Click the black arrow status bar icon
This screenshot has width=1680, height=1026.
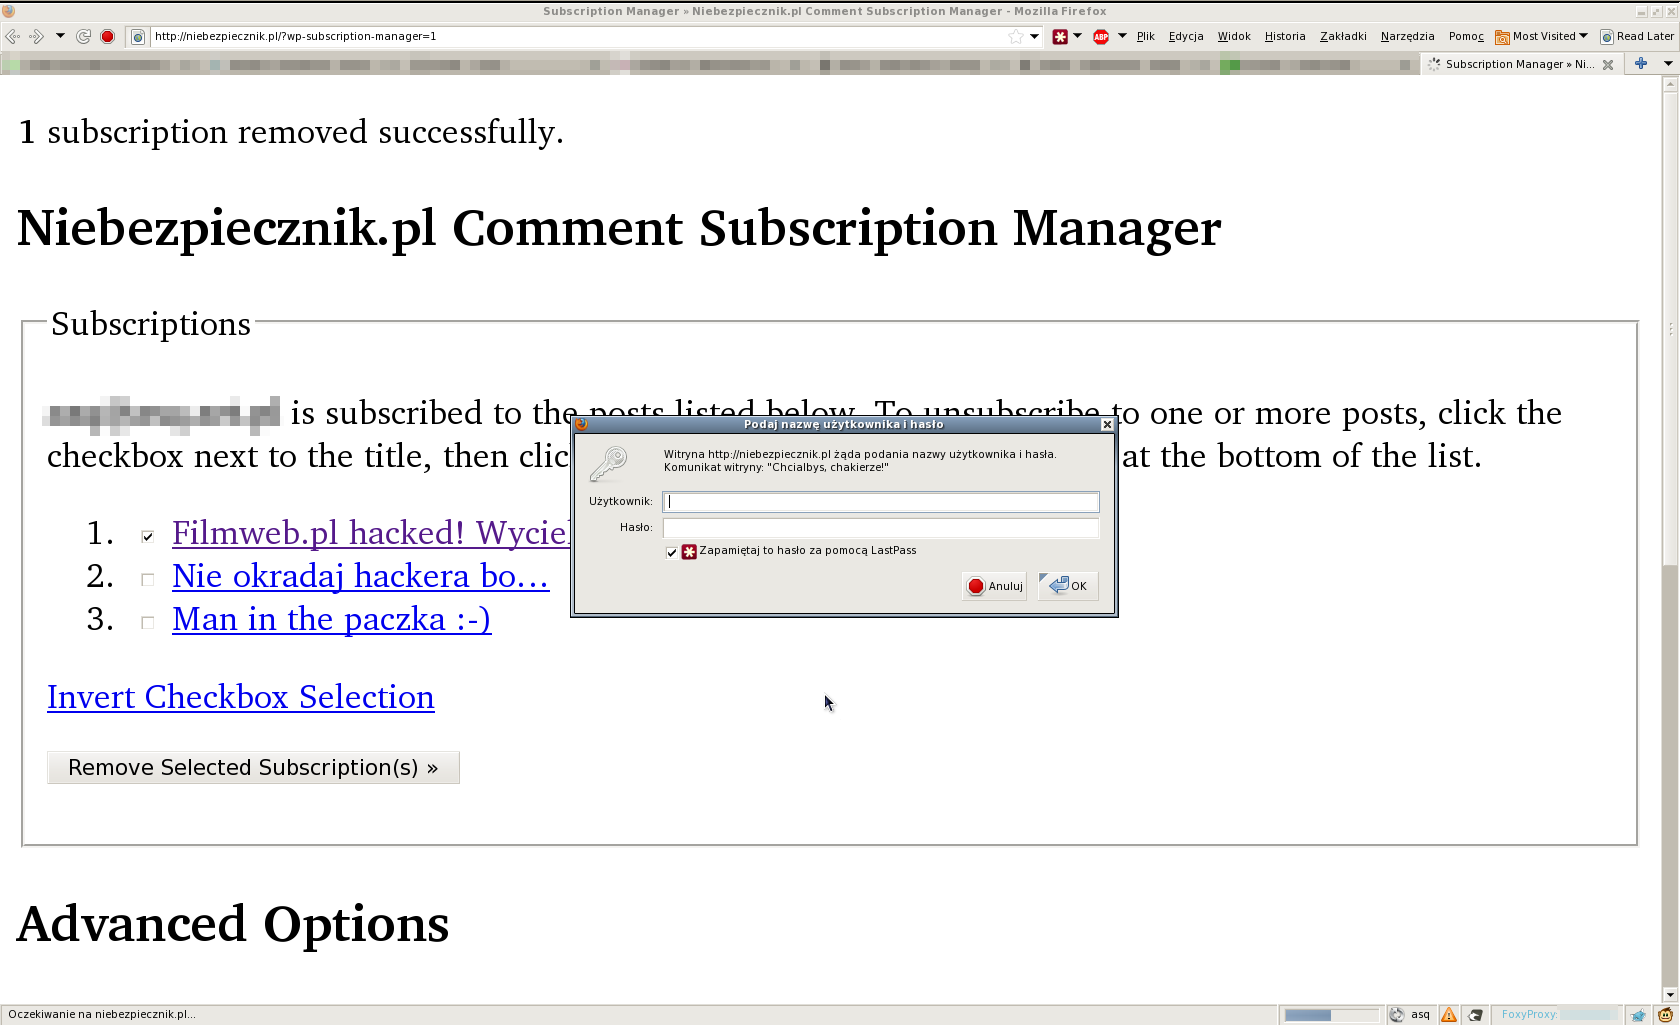[x=1475, y=1015]
